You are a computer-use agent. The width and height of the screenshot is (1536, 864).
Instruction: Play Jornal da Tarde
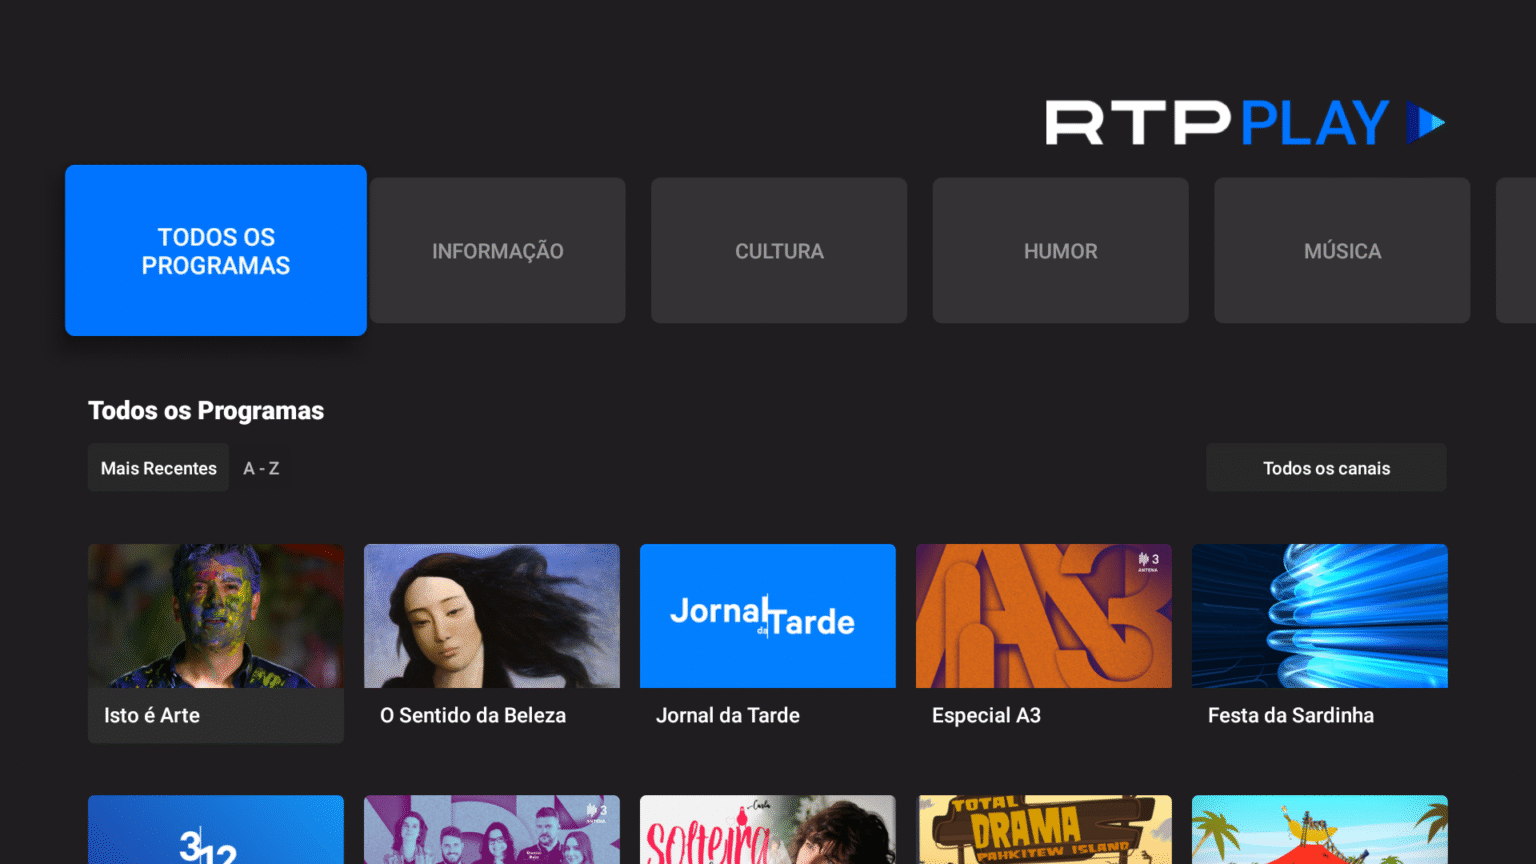(767, 615)
